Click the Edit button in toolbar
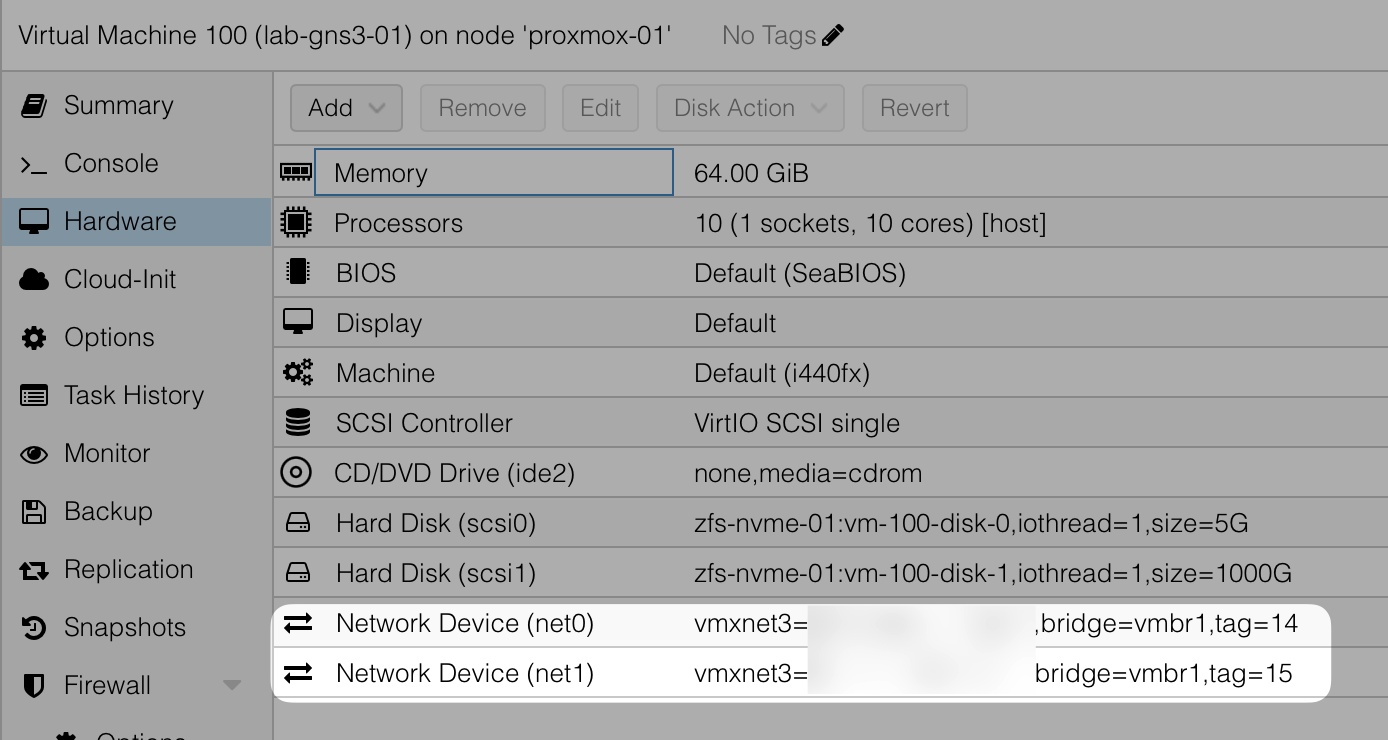The height and width of the screenshot is (740, 1388). pos(600,108)
